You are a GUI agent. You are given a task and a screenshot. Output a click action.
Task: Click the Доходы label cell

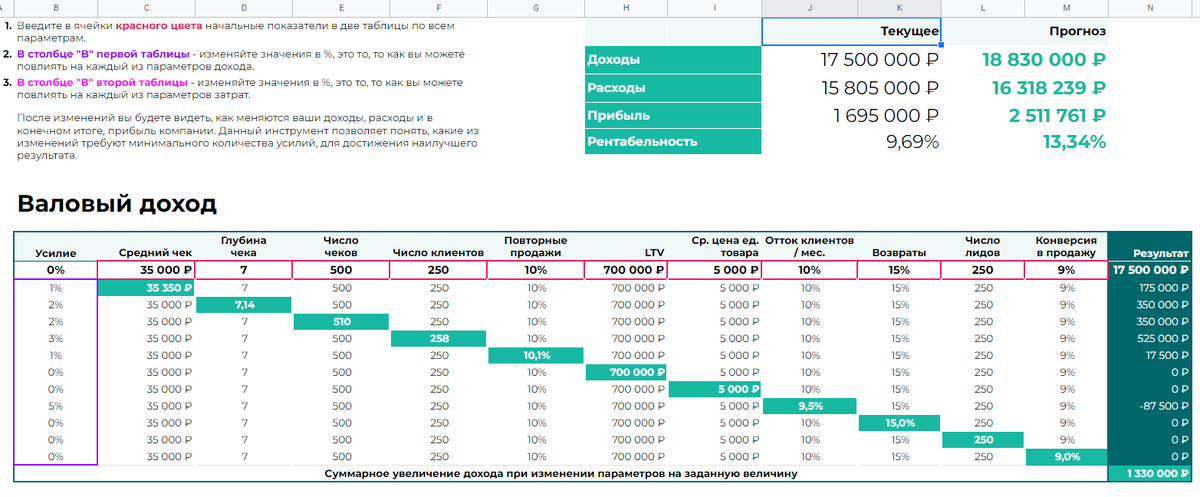tap(673, 59)
